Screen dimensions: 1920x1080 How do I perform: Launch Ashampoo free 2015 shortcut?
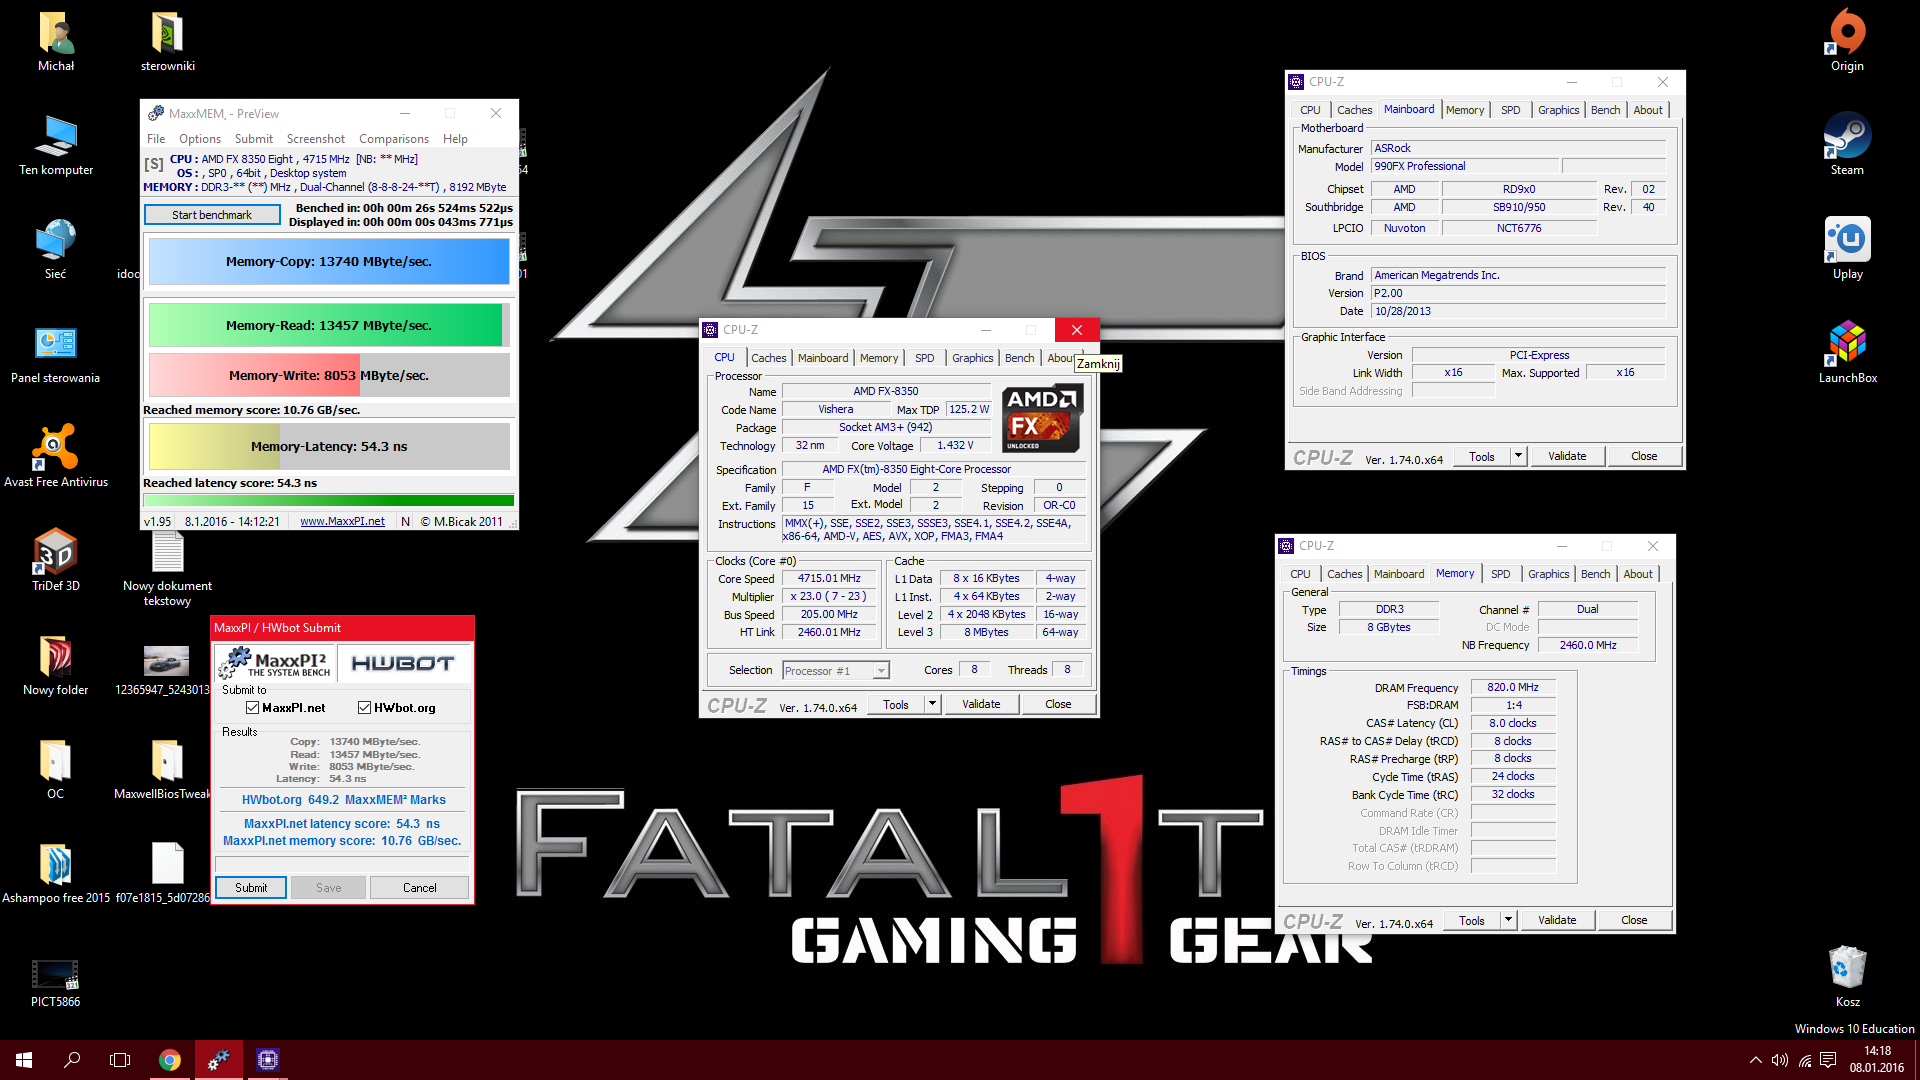[x=56, y=872]
